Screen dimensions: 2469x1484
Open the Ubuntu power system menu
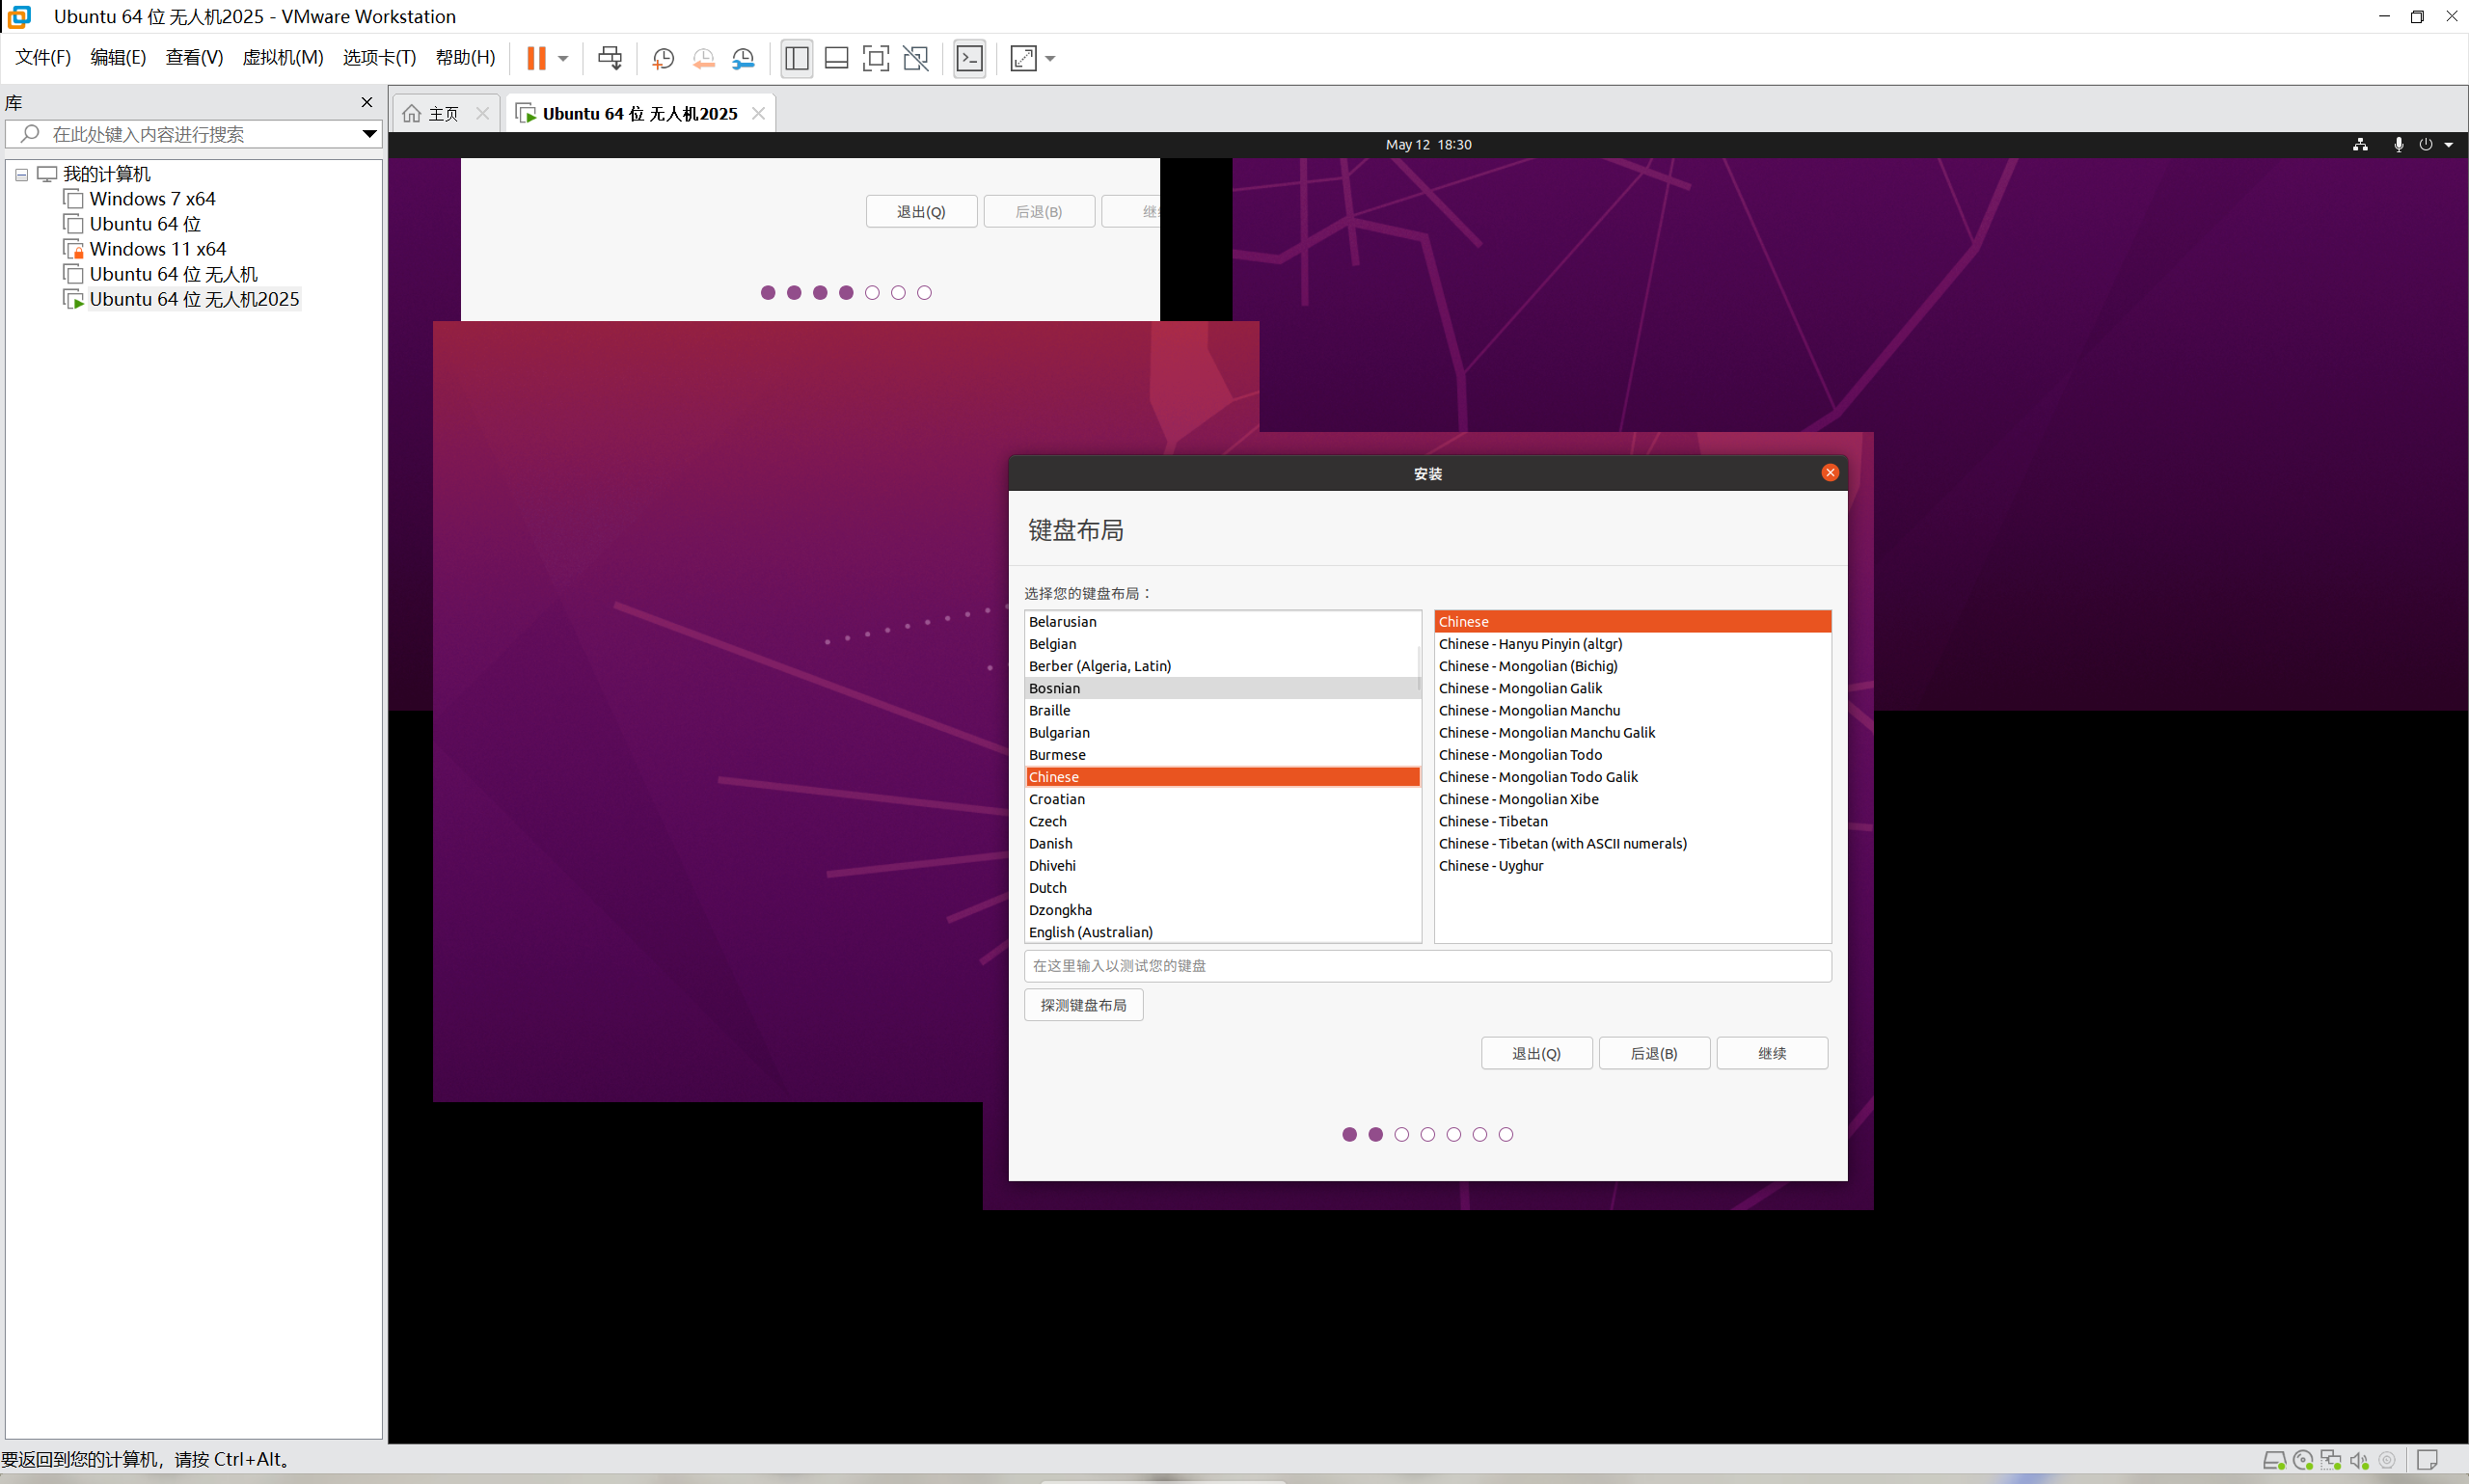(2425, 145)
